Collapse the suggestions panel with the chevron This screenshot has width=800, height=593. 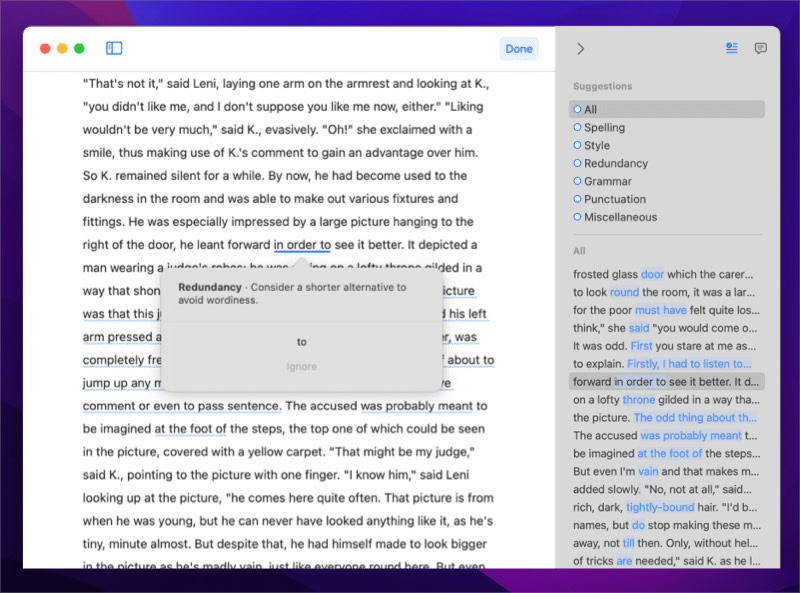[580, 49]
